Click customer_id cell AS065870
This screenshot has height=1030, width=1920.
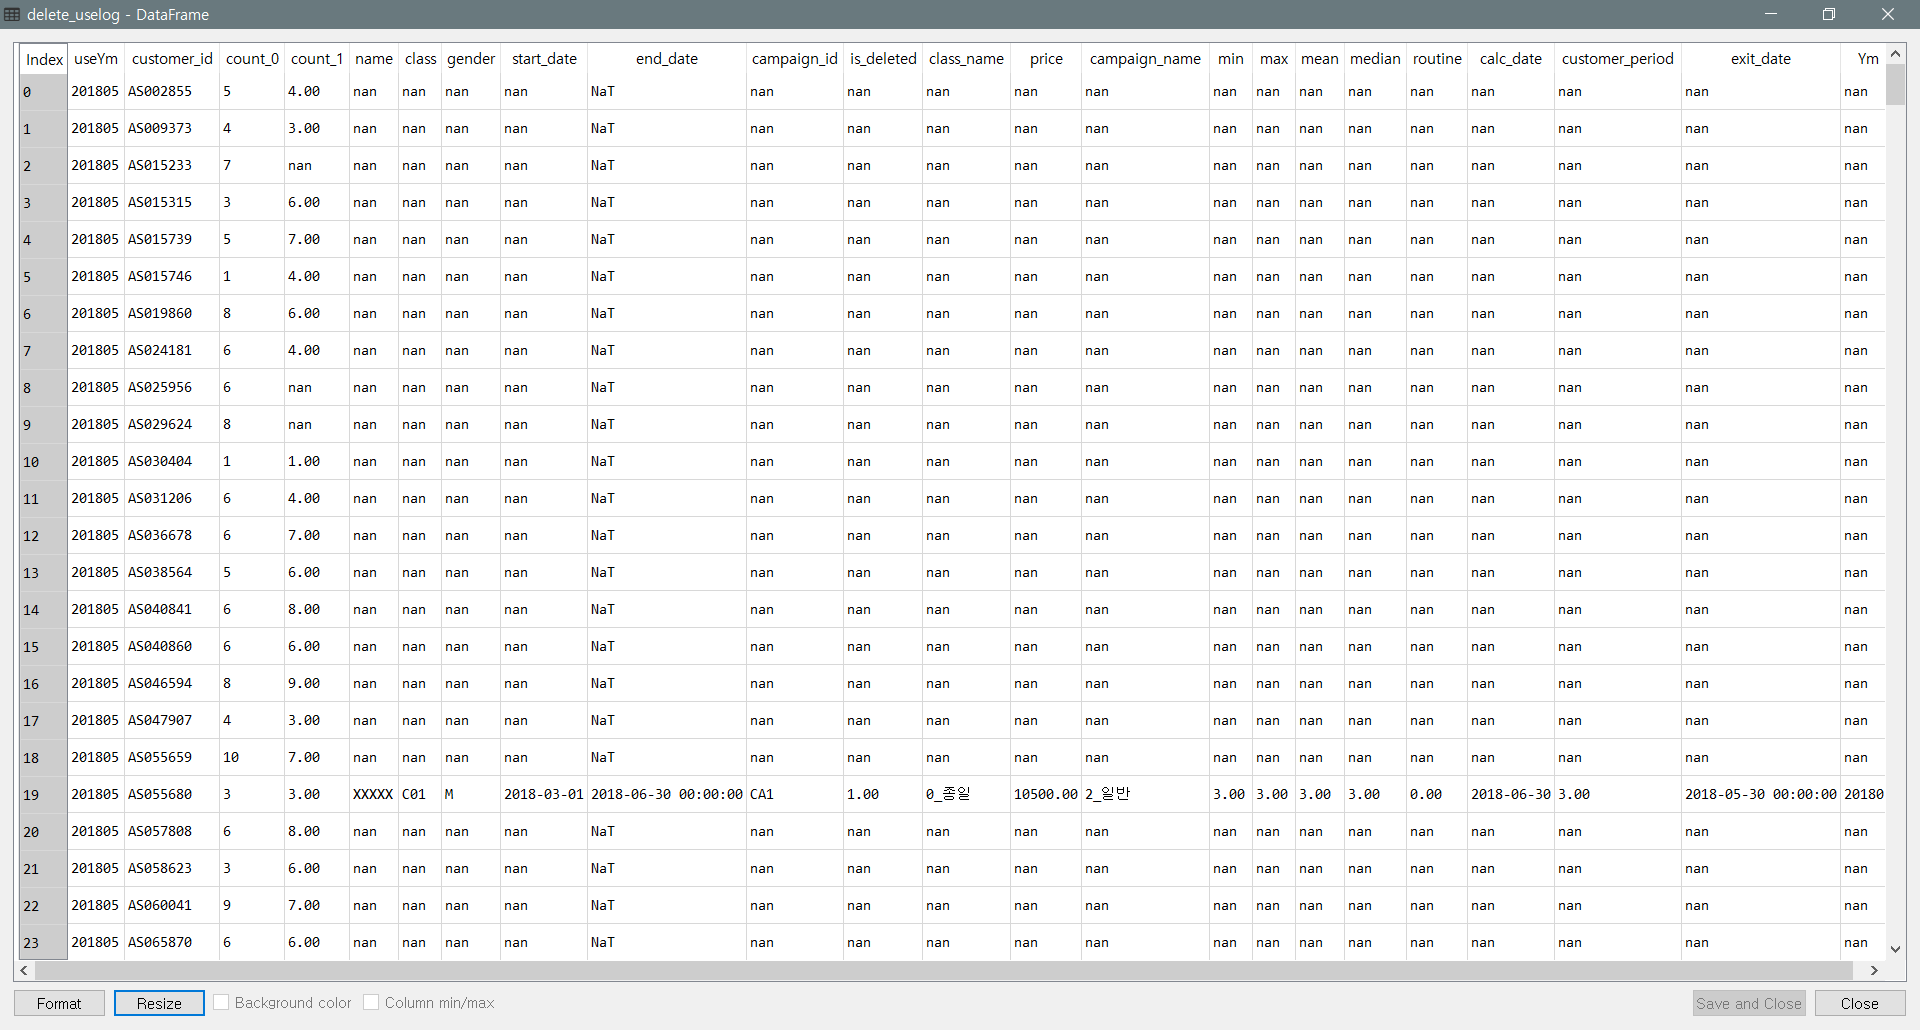coord(171,943)
